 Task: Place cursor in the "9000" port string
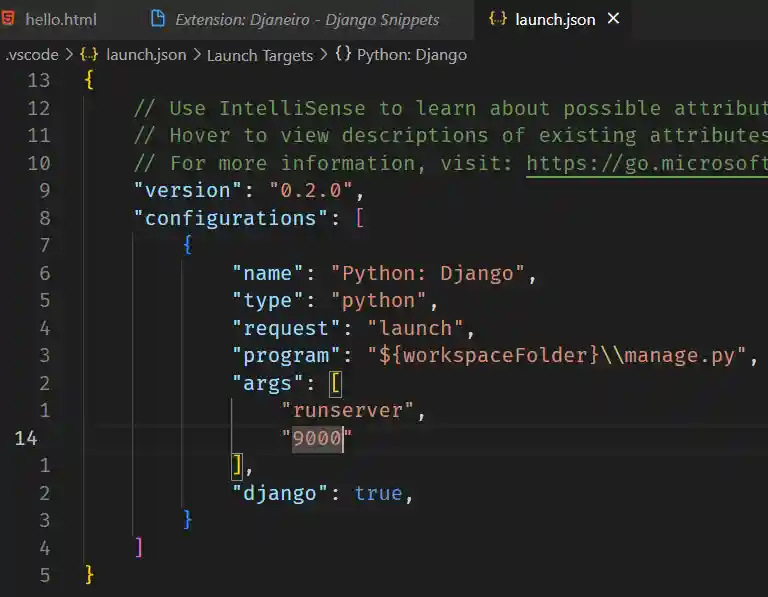pos(317,438)
